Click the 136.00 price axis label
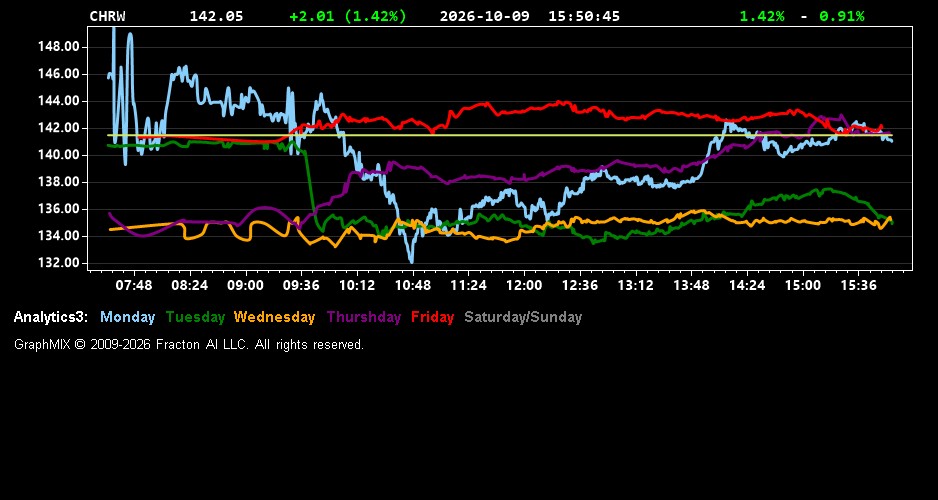938x500 pixels. pos(58,209)
